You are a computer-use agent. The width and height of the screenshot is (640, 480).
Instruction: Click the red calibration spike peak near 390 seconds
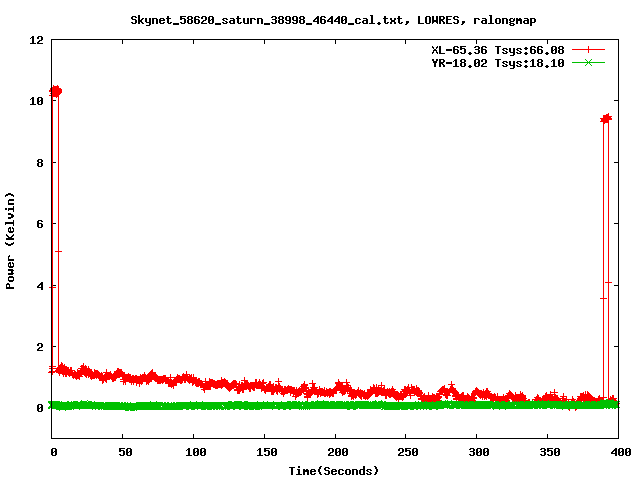[606, 118]
